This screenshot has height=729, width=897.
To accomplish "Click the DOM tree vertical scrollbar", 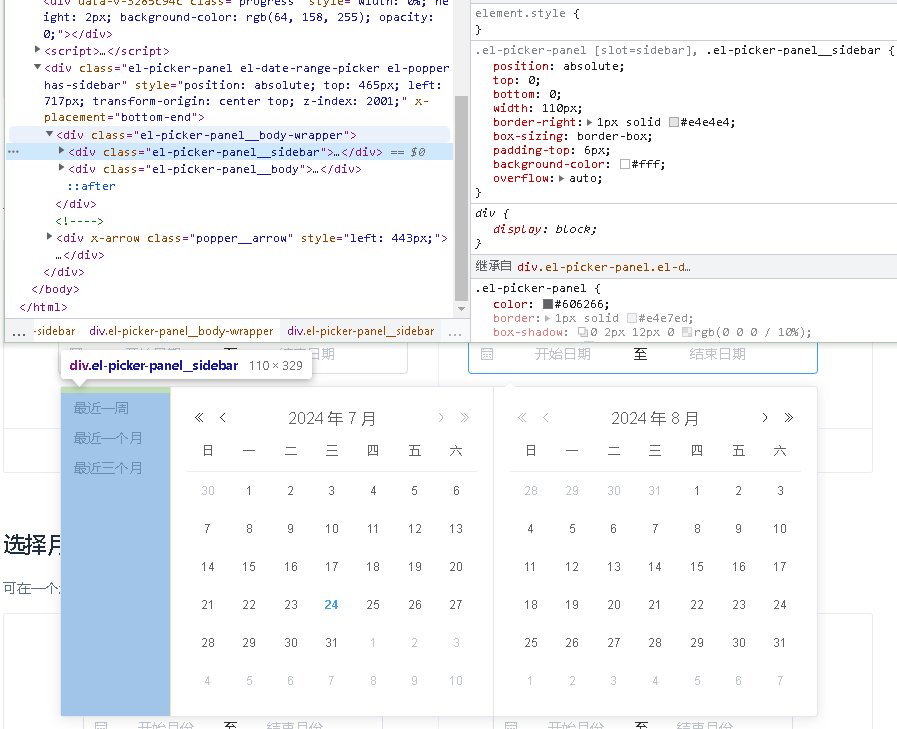I will coord(461,199).
